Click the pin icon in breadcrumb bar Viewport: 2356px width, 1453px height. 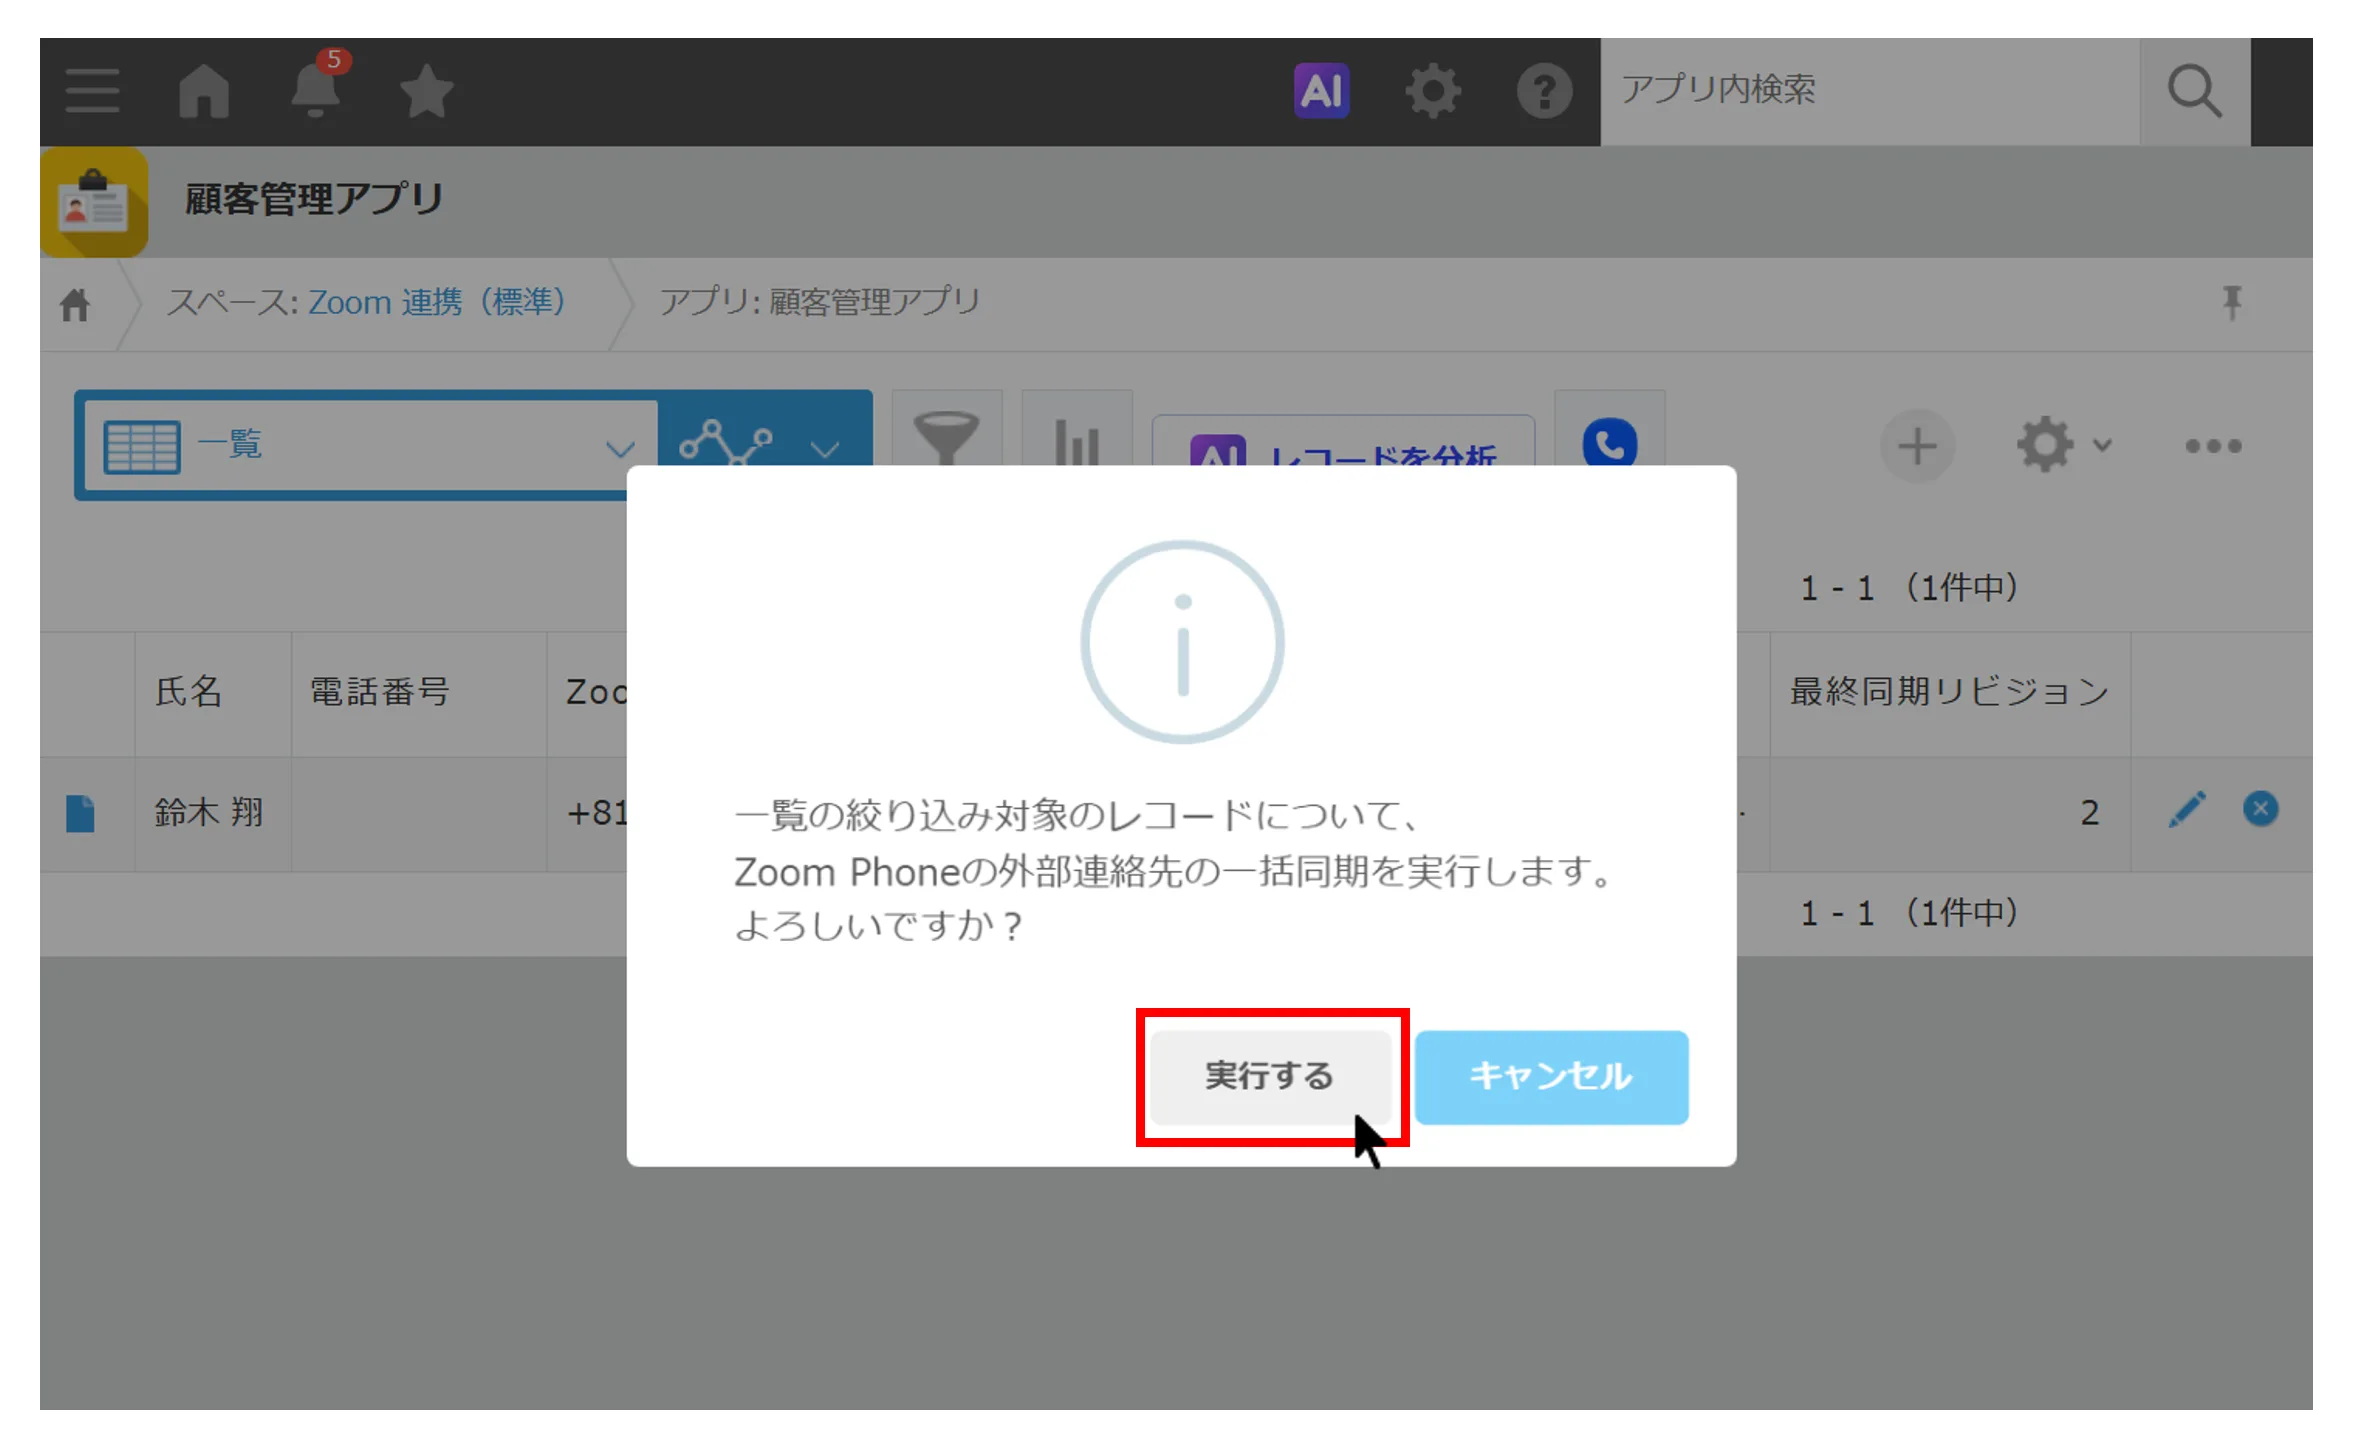tap(2232, 302)
